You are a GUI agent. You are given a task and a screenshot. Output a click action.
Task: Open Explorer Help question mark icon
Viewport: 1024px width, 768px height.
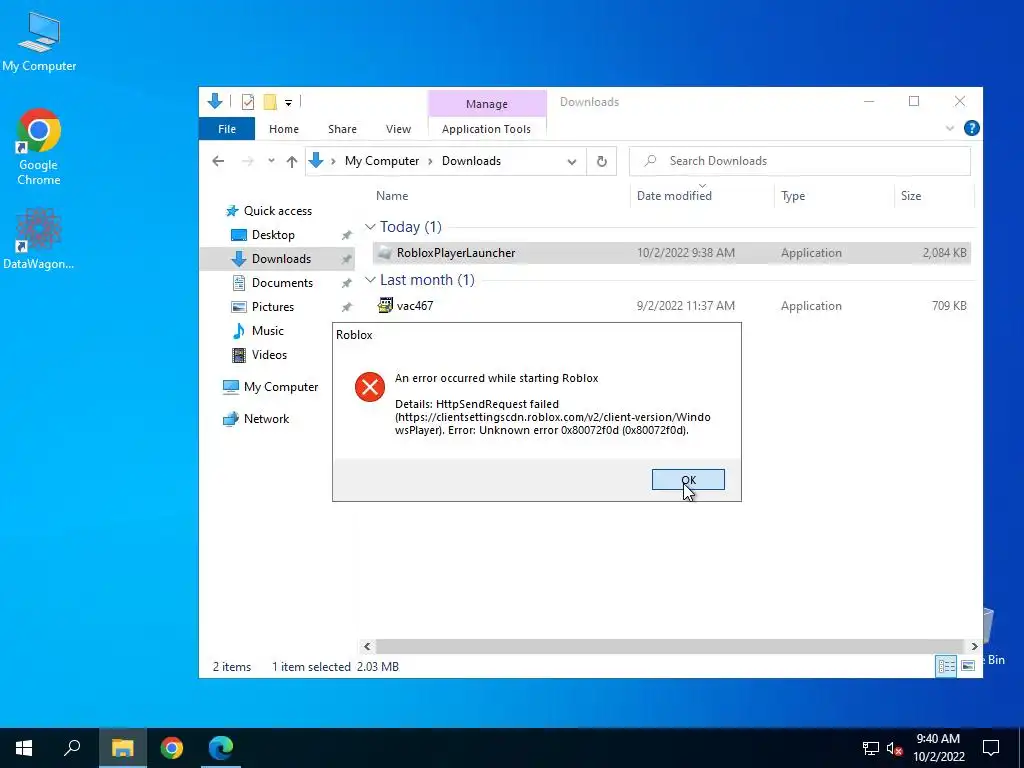(971, 128)
